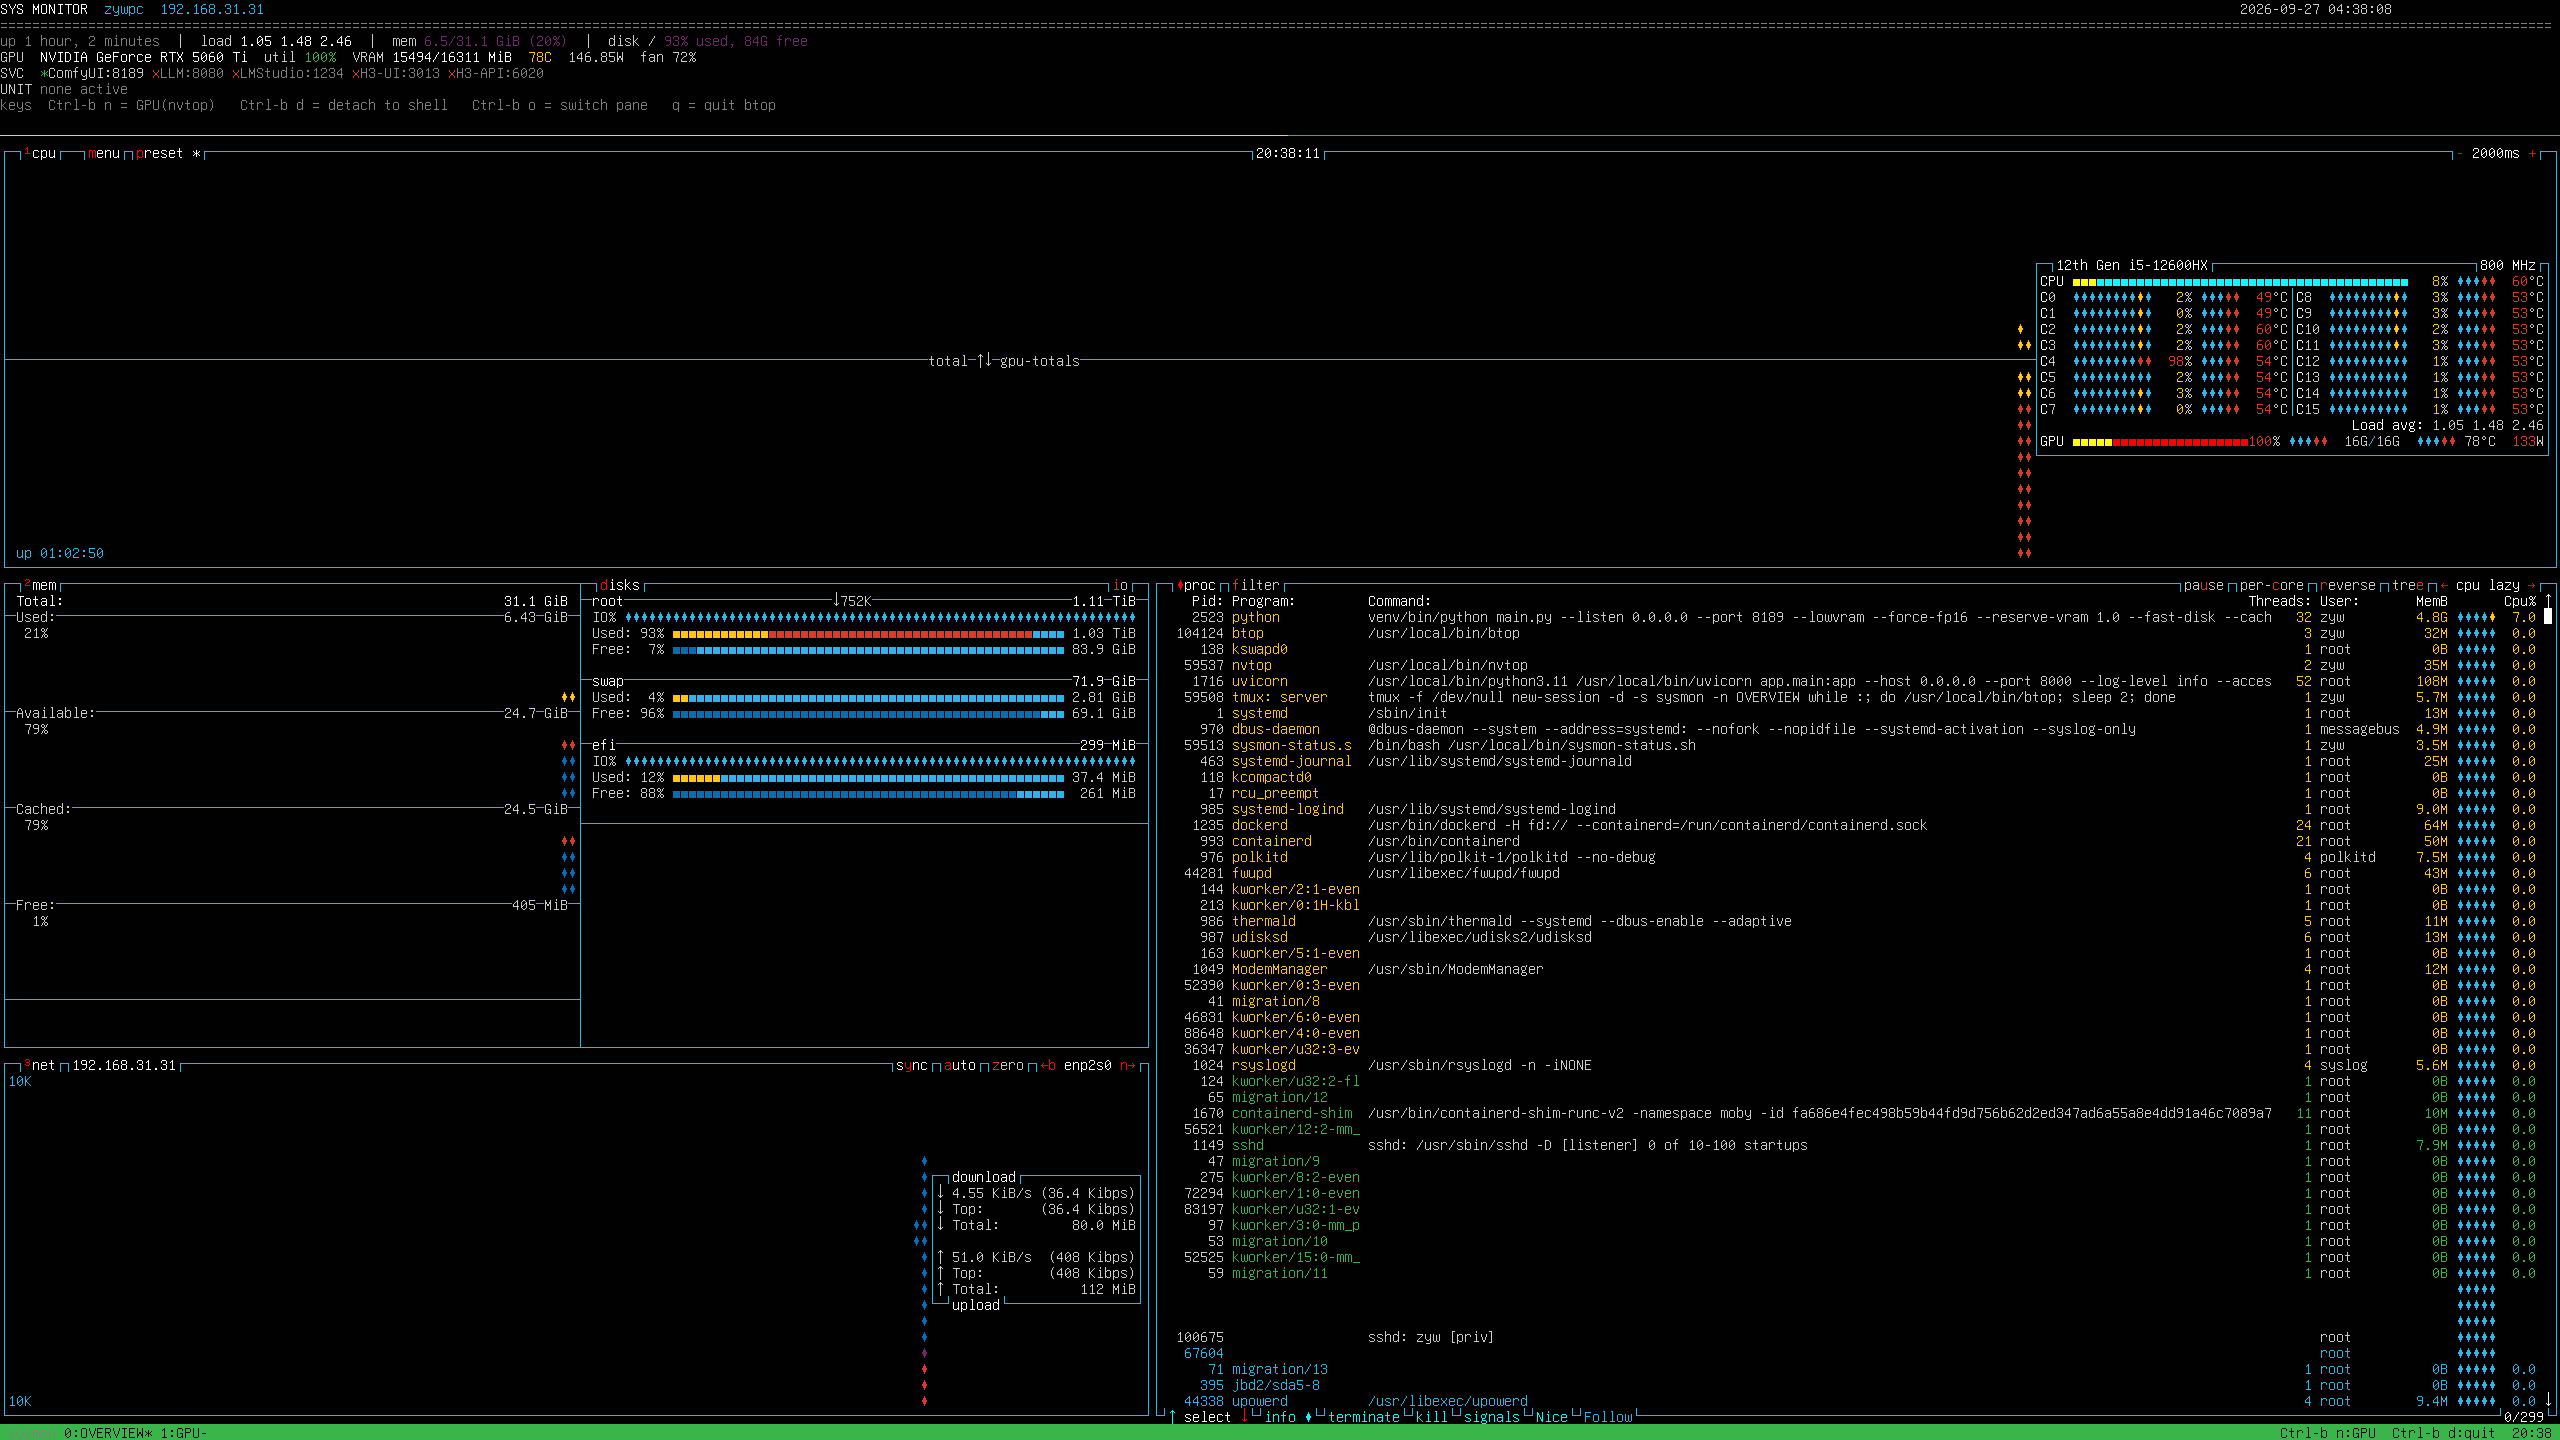Toggle the disks box label
The width and height of the screenshot is (2560, 1440).
coord(620,585)
